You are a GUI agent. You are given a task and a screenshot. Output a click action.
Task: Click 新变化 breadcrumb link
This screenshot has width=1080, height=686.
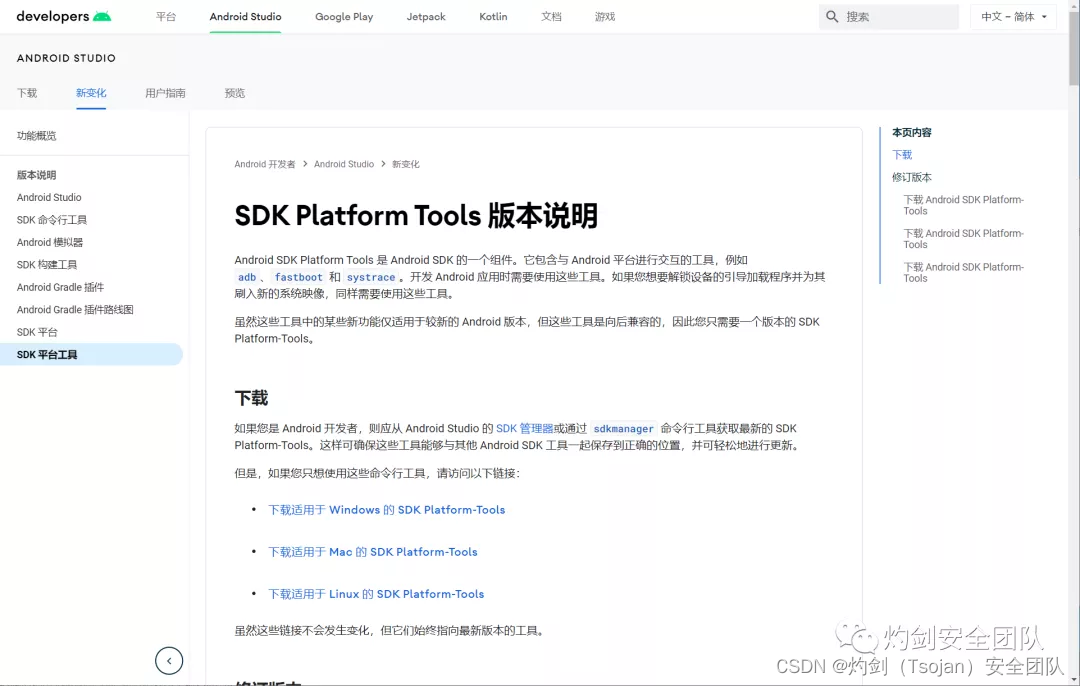pyautogui.click(x=406, y=164)
